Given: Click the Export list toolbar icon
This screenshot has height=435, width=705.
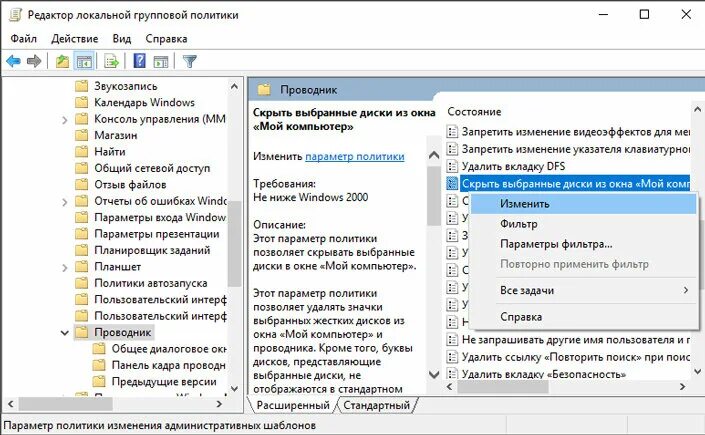Looking at the screenshot, I should click(x=111, y=61).
